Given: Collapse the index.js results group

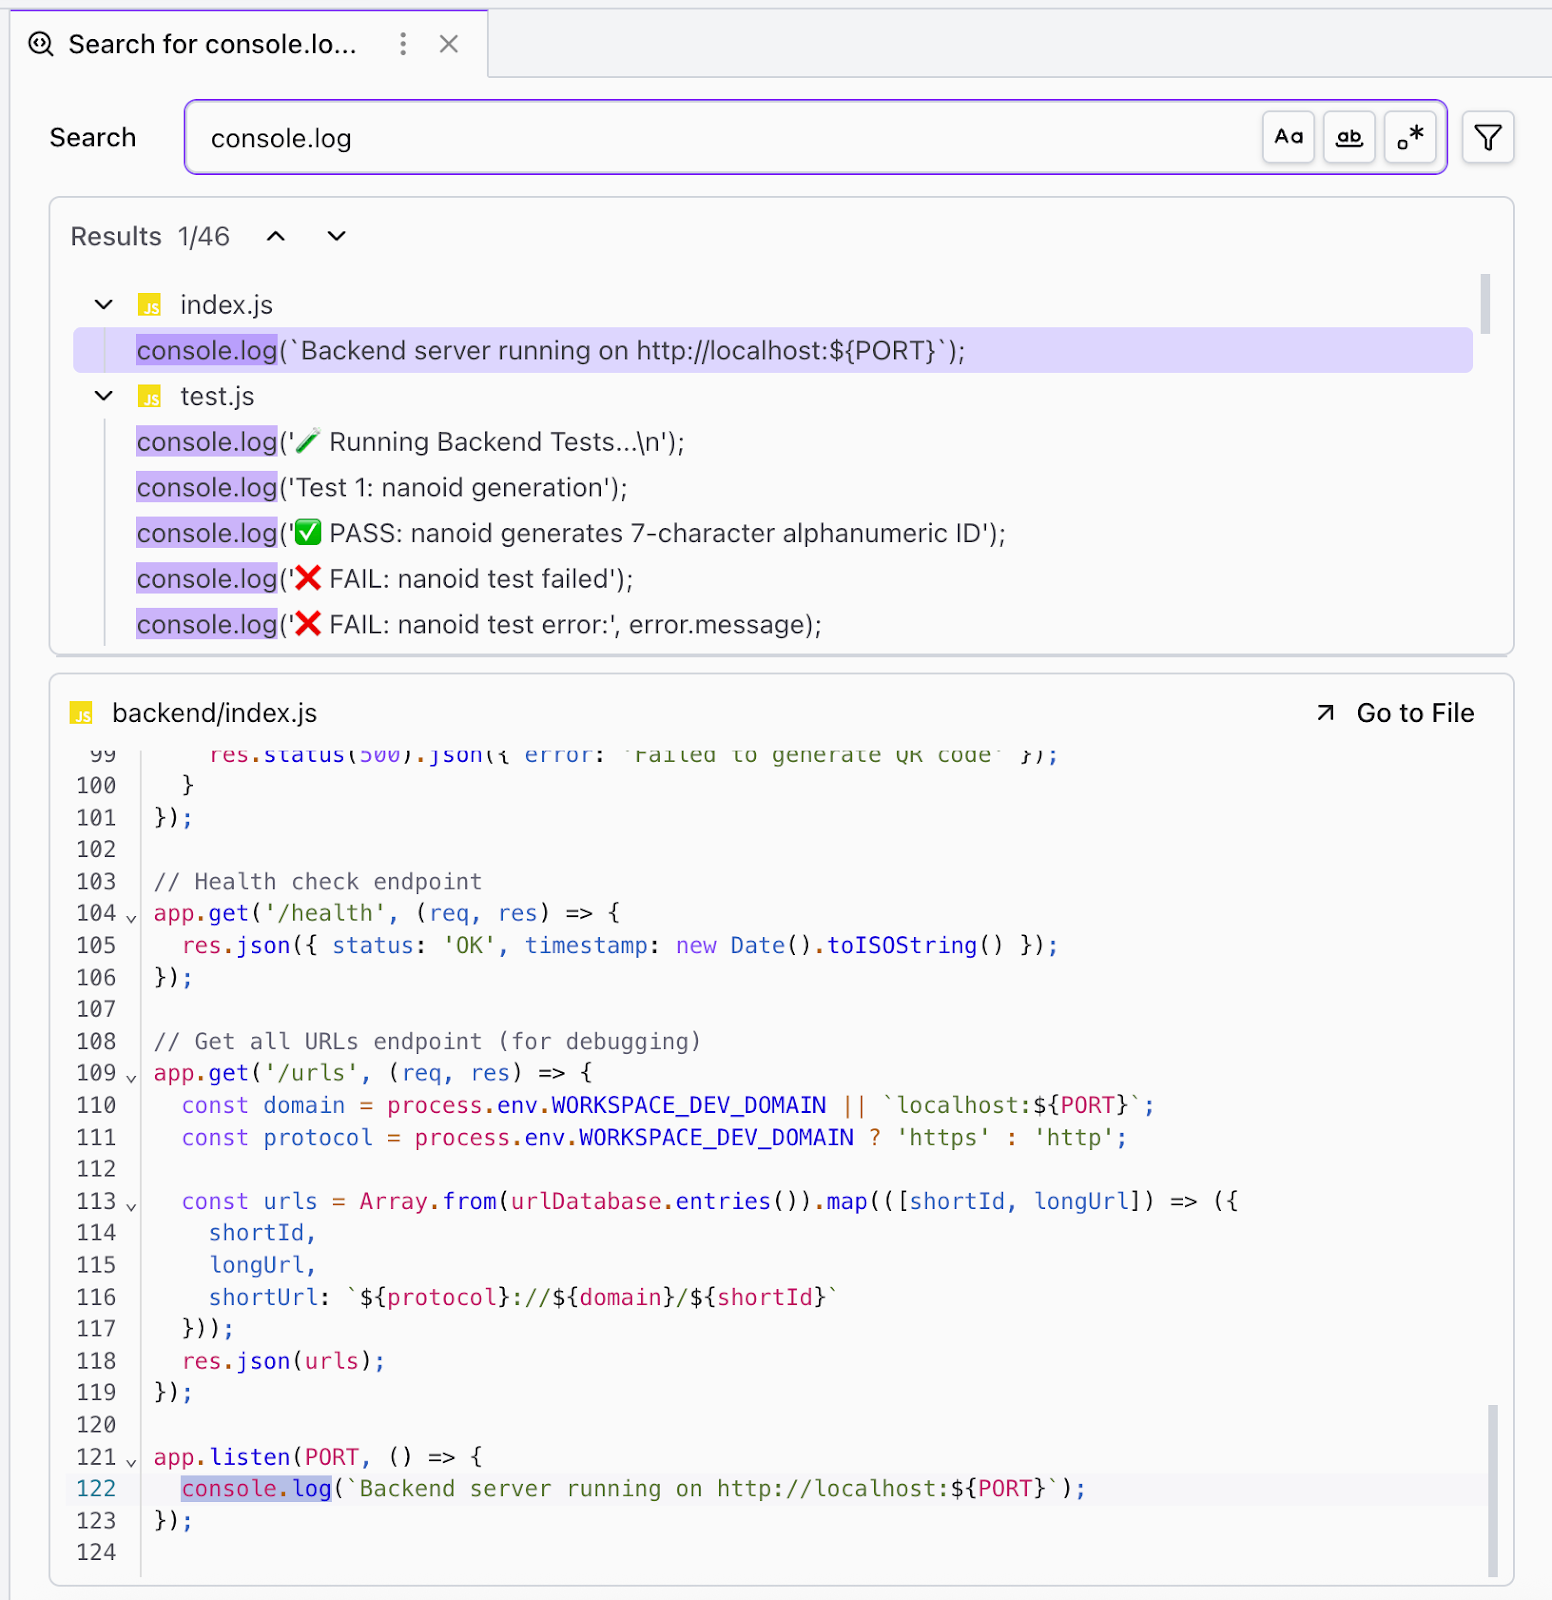Looking at the screenshot, I should tap(104, 304).
